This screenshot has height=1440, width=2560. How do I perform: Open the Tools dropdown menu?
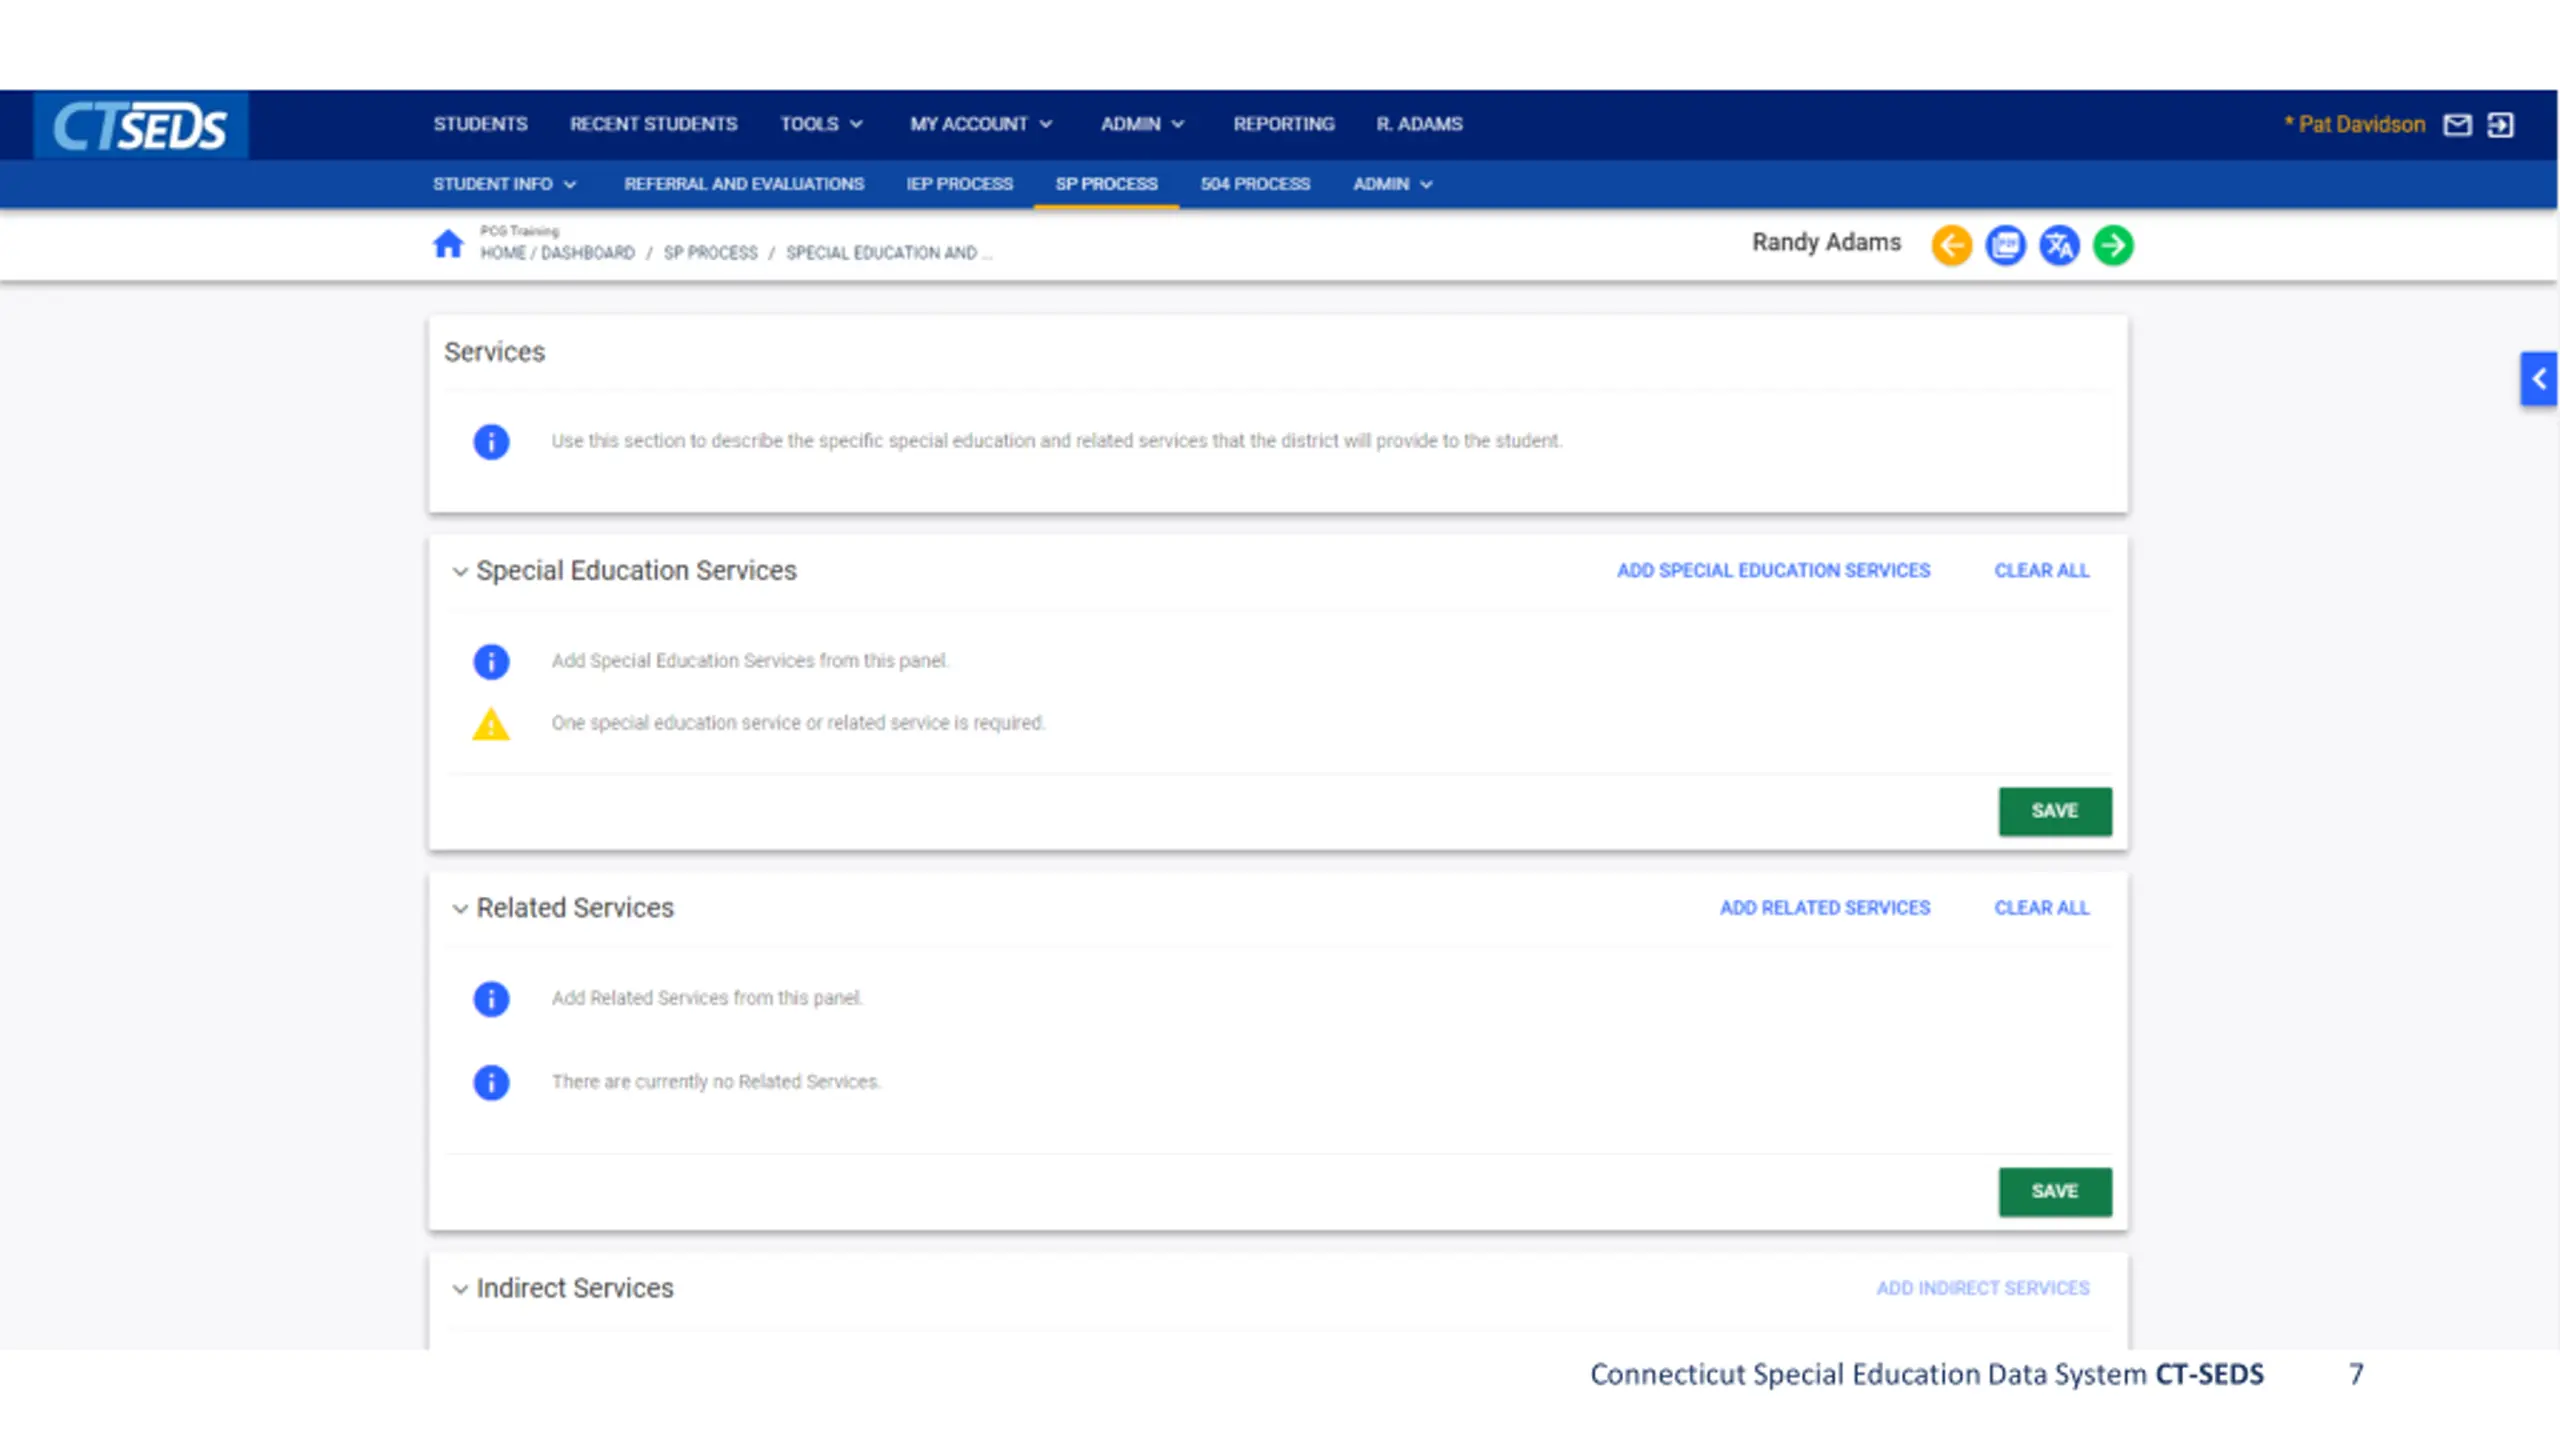point(821,124)
